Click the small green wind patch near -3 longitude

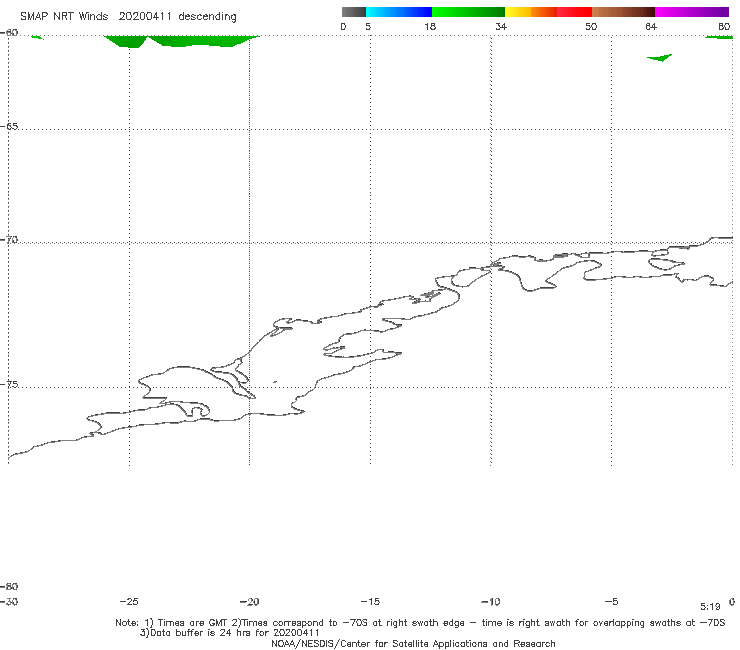click(659, 58)
